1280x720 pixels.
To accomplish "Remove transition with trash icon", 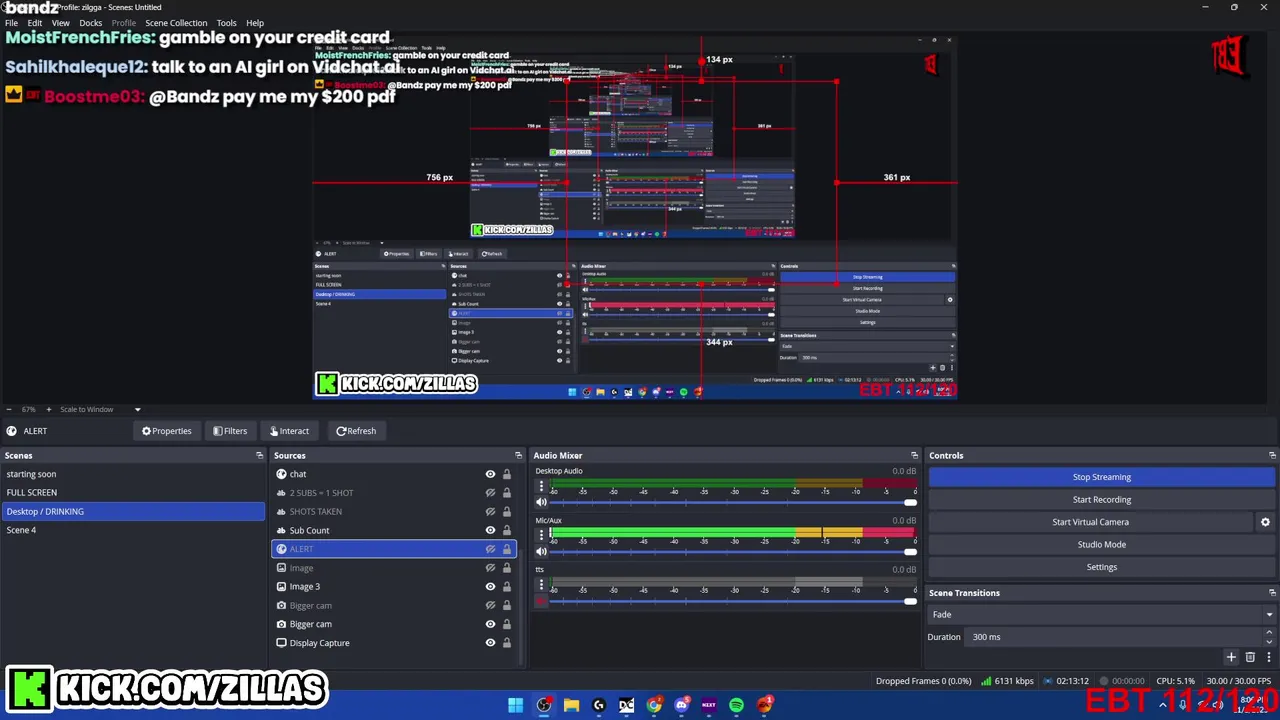I will [1250, 657].
